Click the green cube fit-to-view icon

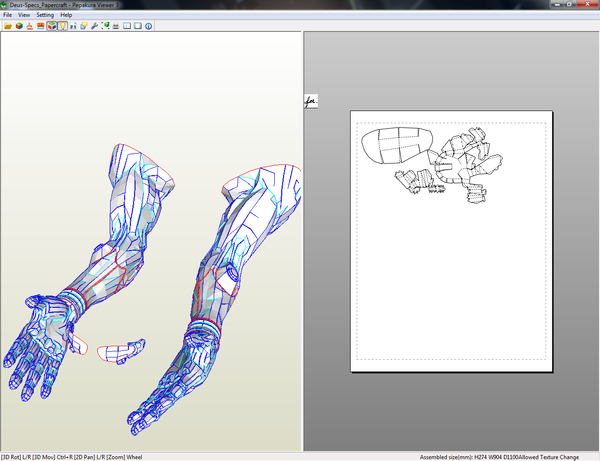(x=105, y=26)
